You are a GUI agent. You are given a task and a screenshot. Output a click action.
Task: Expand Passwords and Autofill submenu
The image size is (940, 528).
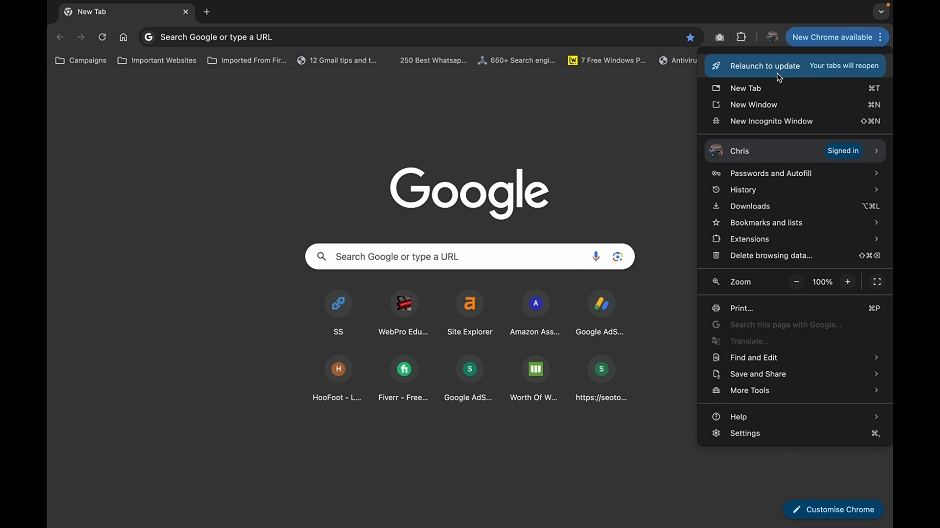click(x=795, y=173)
